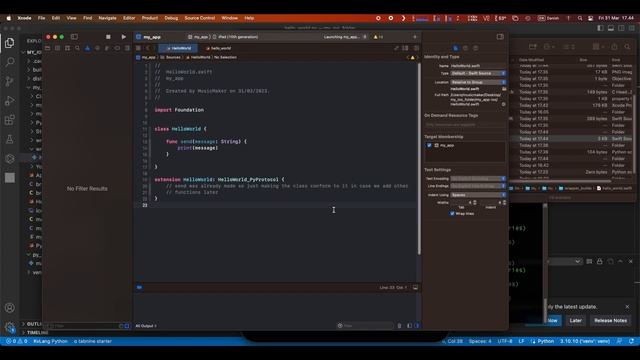This screenshot has width=640, height=360.
Task: Toggle the Xcode inspector panel
Action: [x=500, y=37]
